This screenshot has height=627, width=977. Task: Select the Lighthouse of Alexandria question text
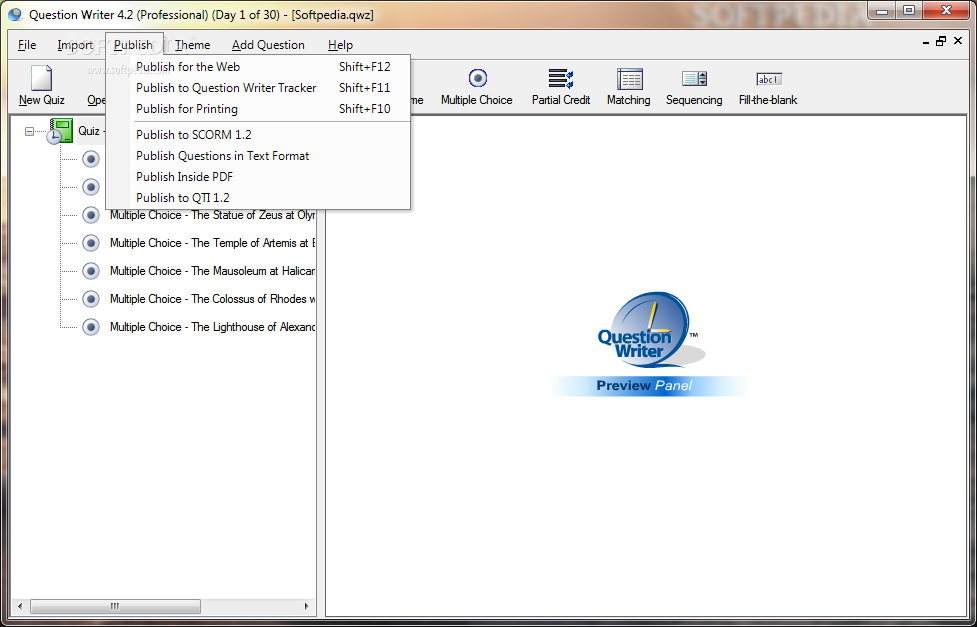212,327
